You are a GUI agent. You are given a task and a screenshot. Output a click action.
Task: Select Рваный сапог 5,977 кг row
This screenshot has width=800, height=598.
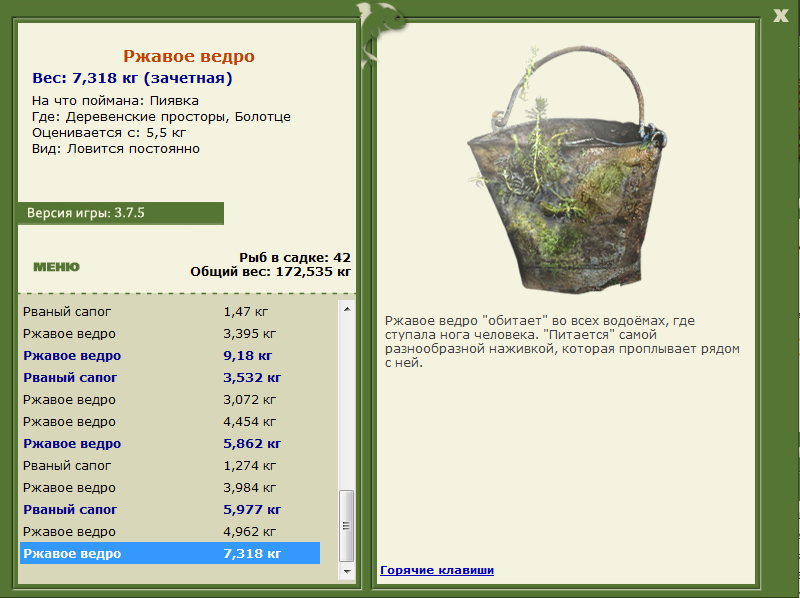pyautogui.click(x=170, y=509)
